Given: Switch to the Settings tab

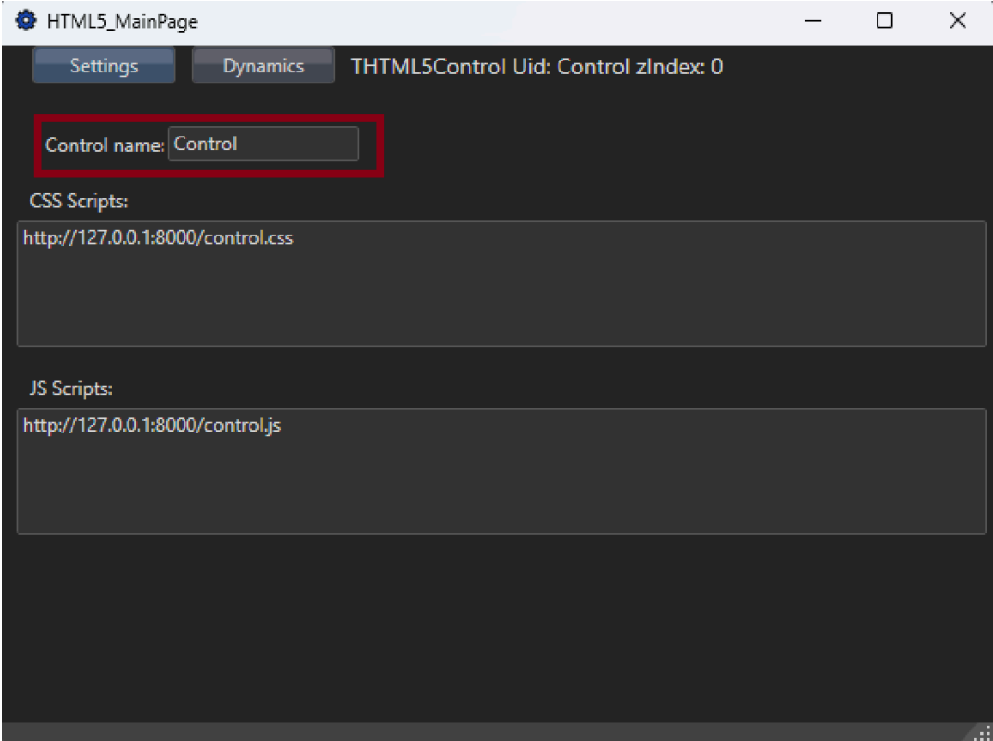Looking at the screenshot, I should point(104,67).
